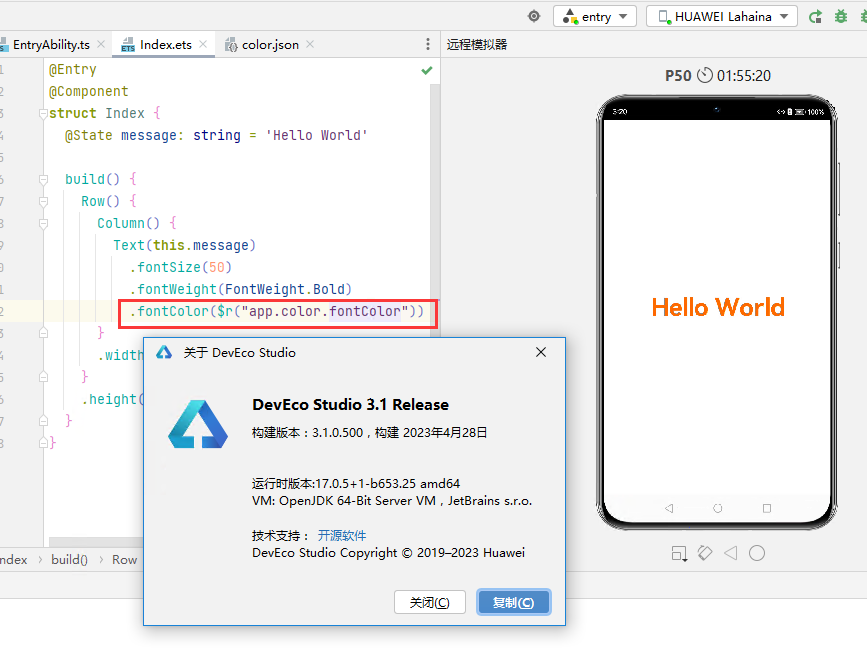867x654 pixels.
Task: Click the .fontColor app.color.fontColor code line
Action: click(x=276, y=311)
